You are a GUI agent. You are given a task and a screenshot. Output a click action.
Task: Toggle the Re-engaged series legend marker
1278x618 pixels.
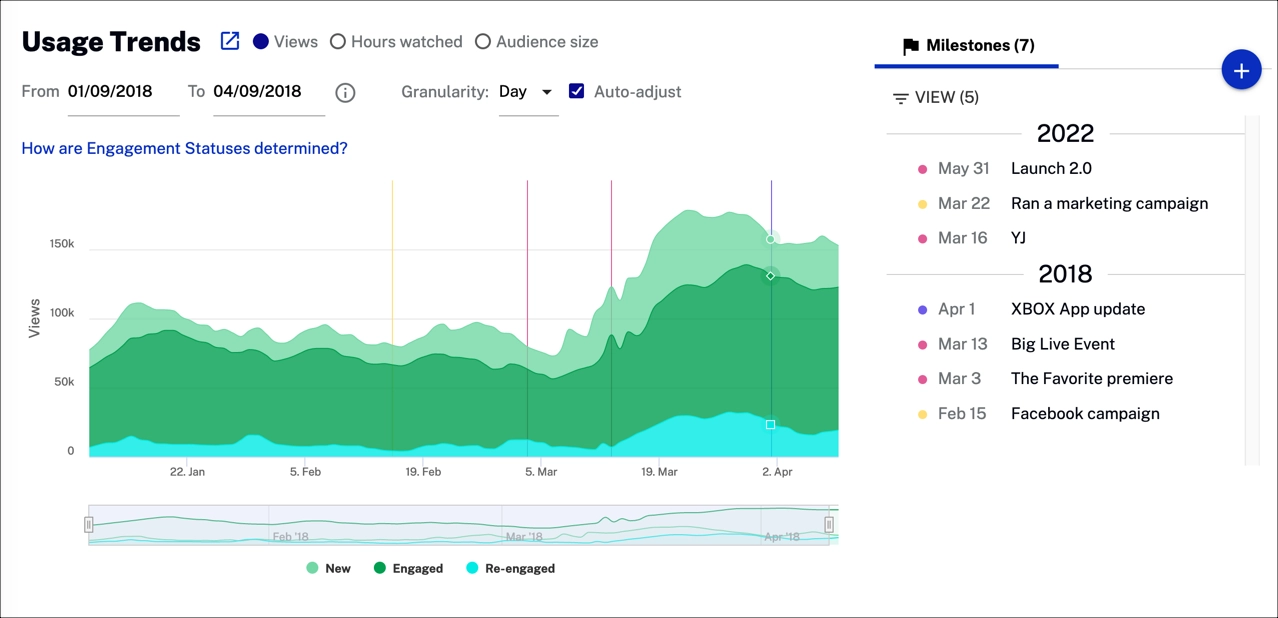point(472,568)
